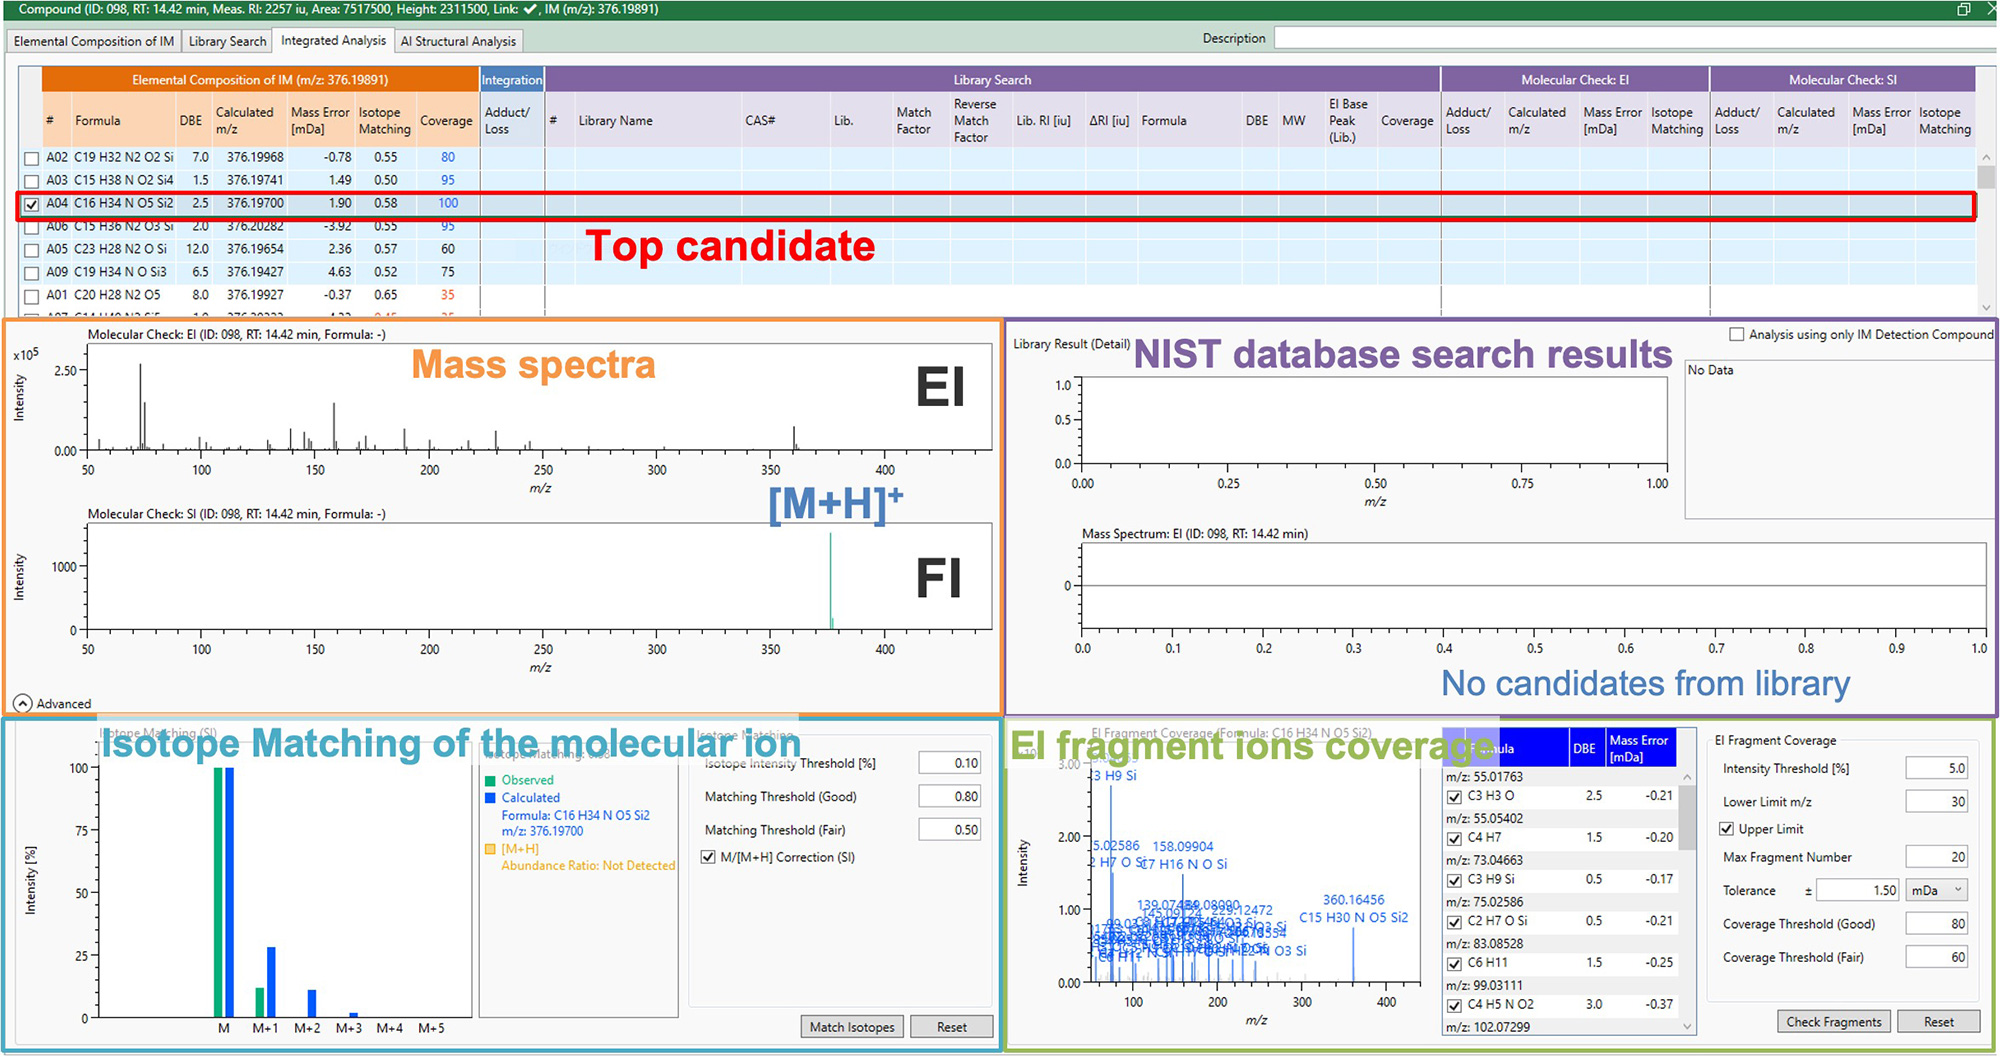Uncheck the C6 H11 fragment checkbox
2000x1057 pixels.
pyautogui.click(x=1454, y=964)
